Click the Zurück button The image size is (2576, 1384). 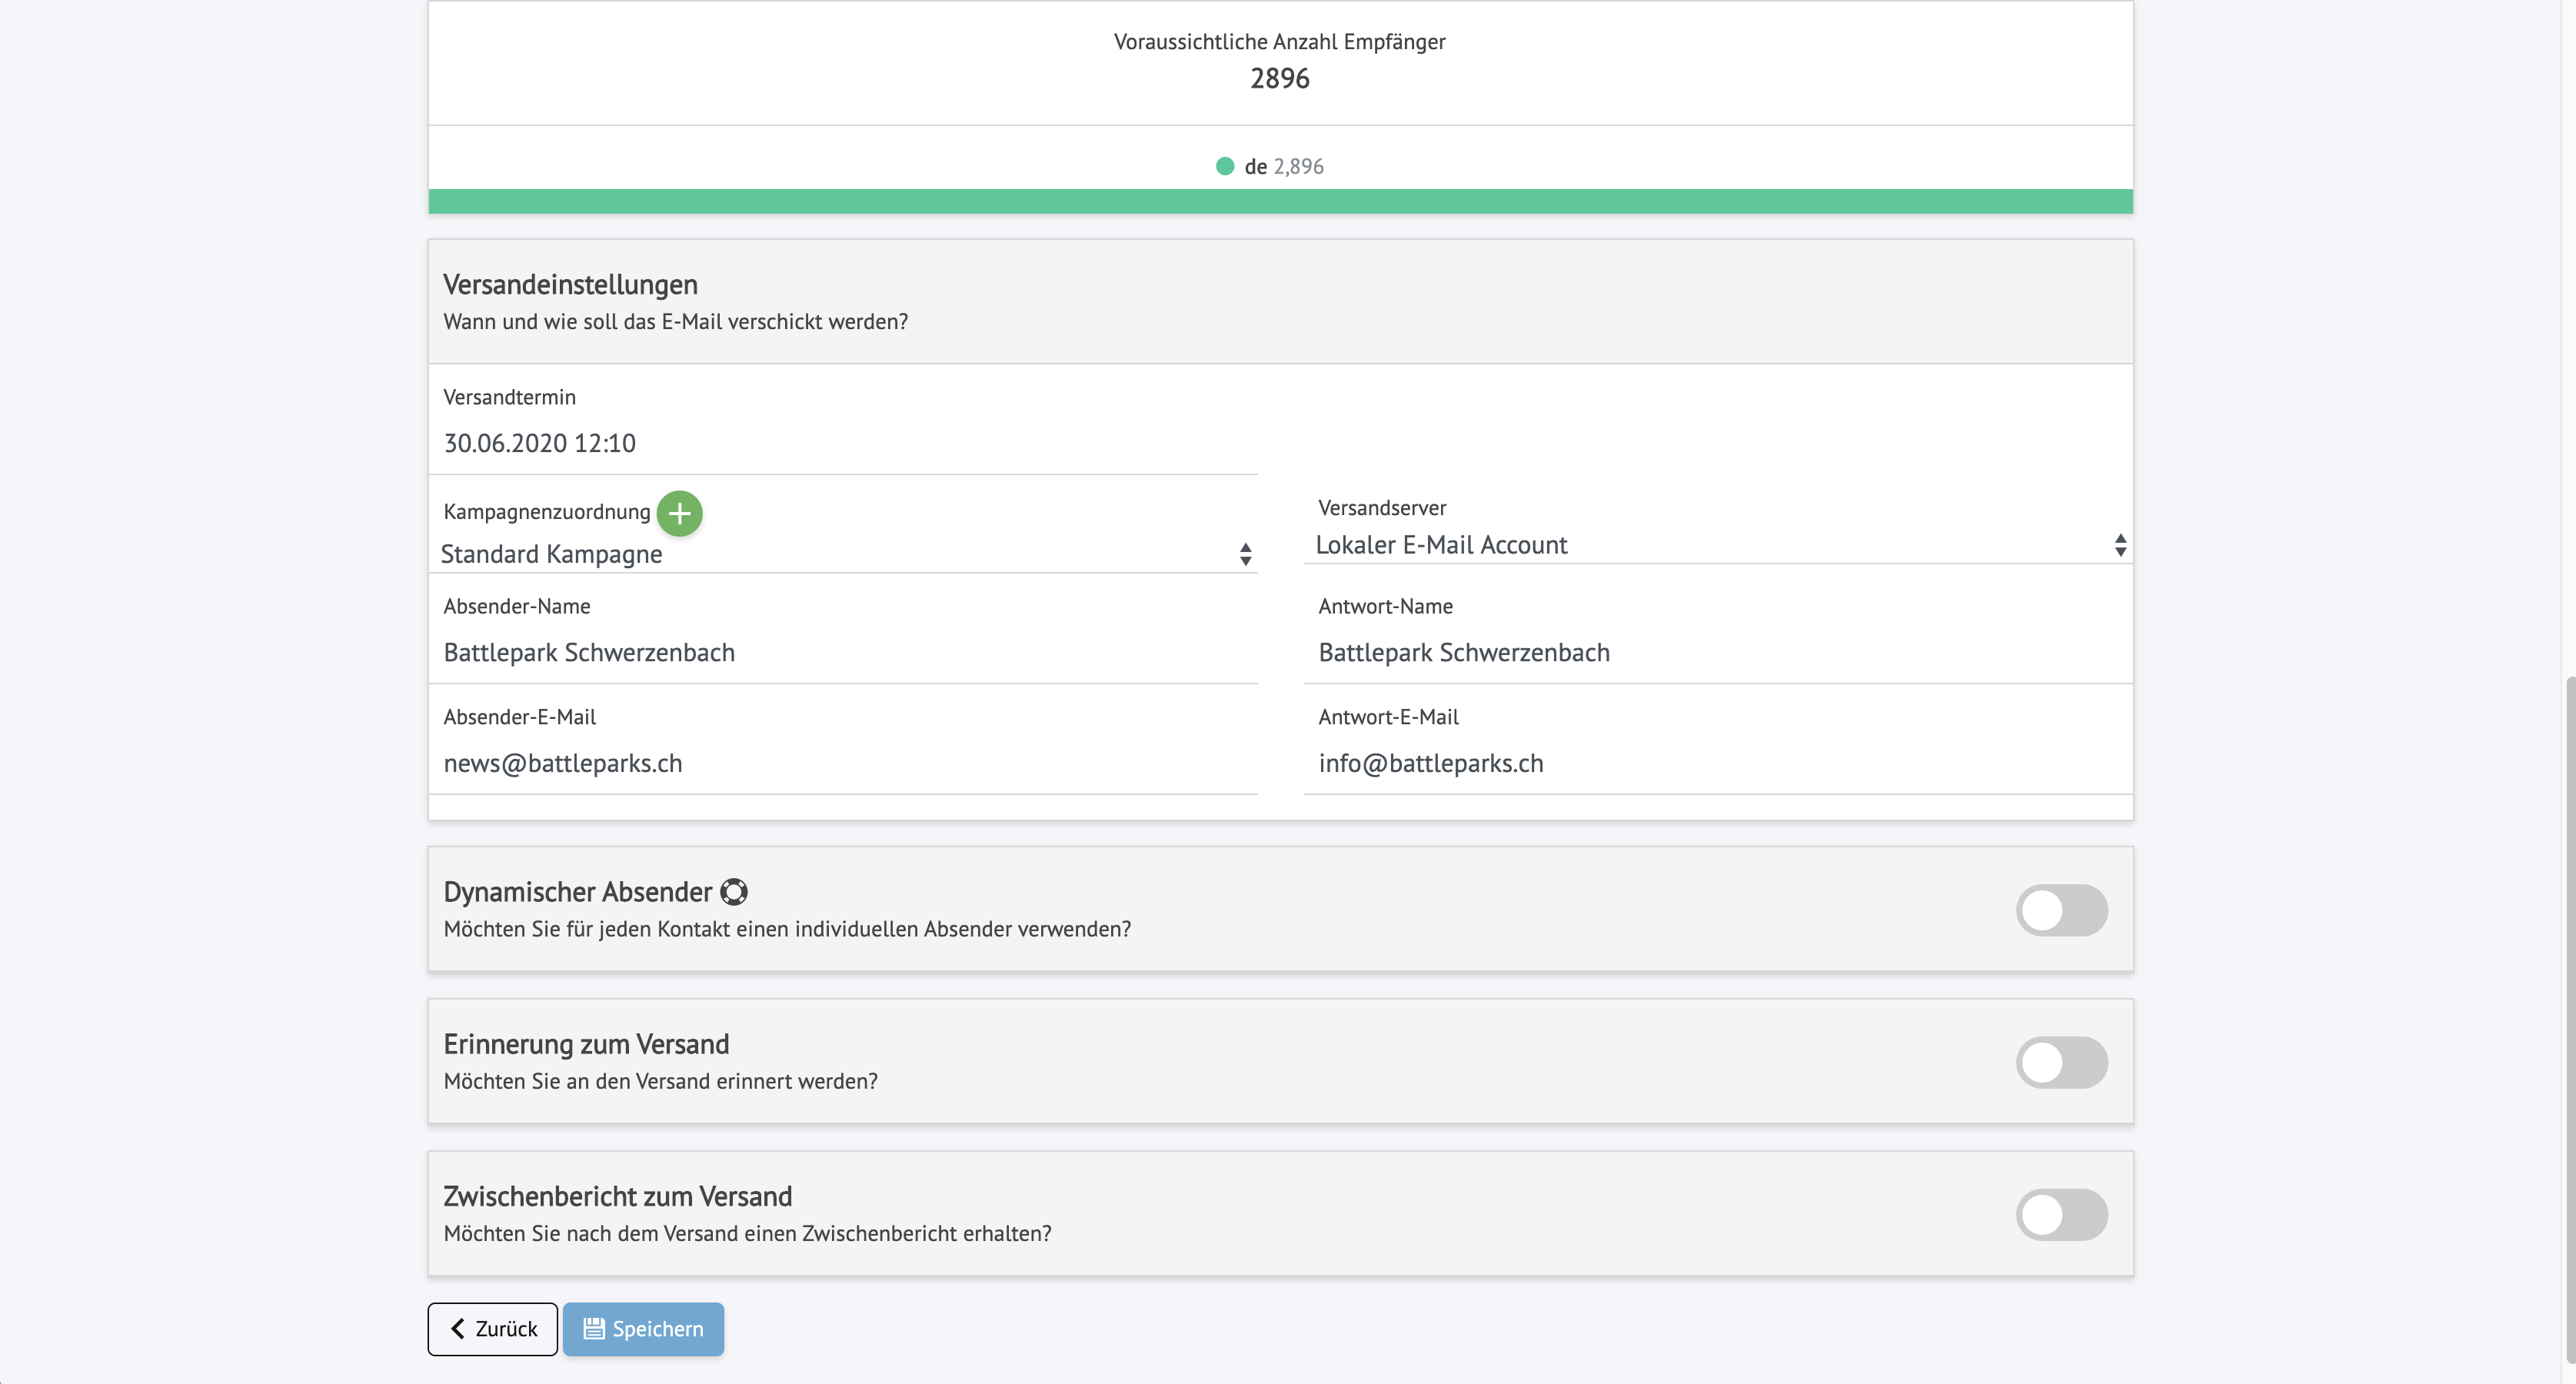493,1328
